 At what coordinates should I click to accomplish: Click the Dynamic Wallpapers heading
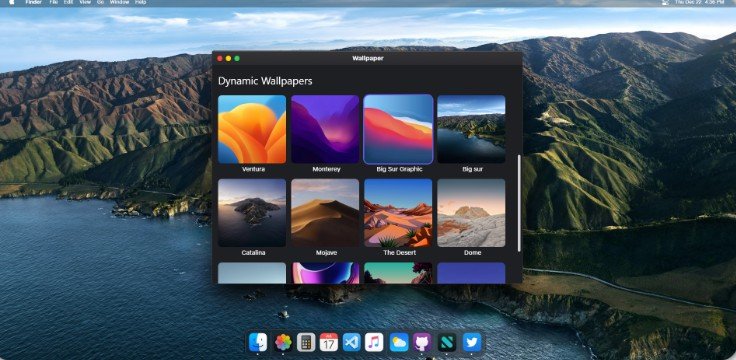tap(265, 81)
